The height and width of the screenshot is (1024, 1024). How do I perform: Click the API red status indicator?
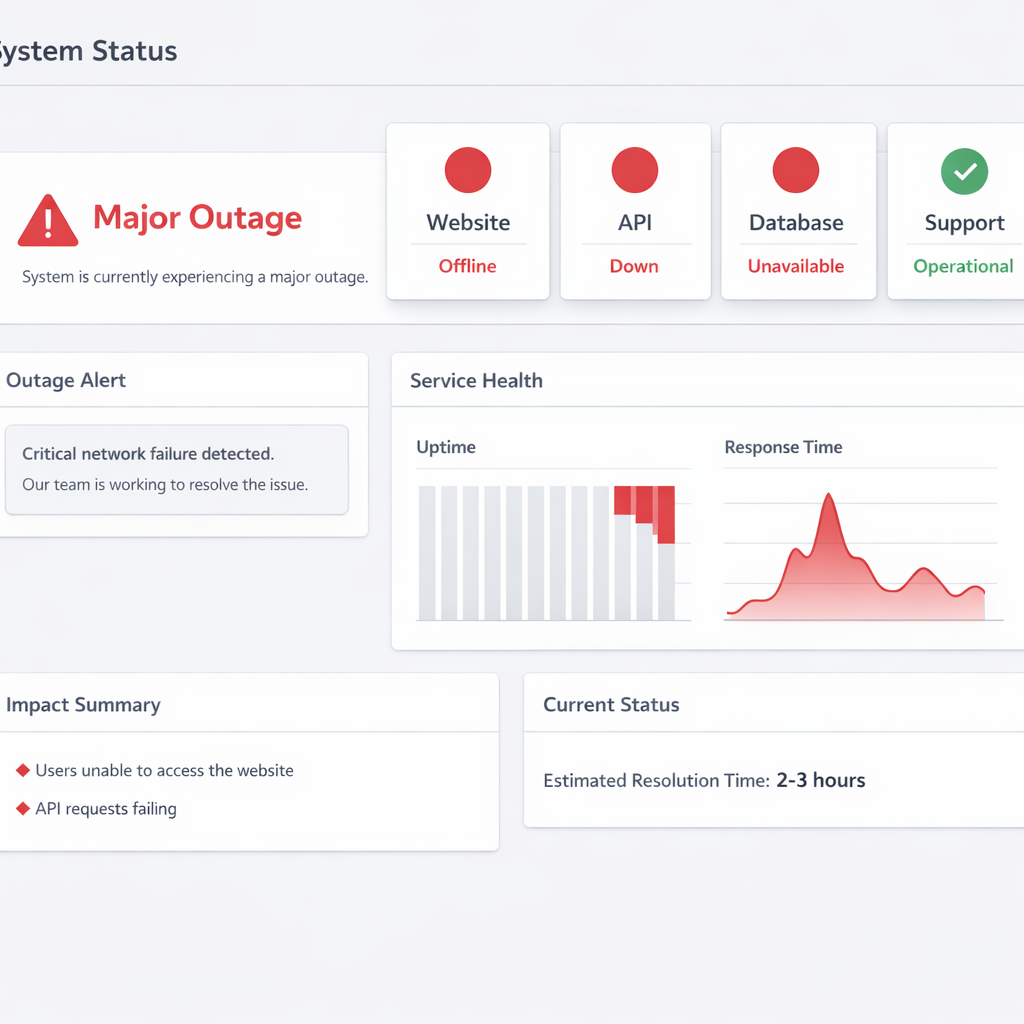634,170
